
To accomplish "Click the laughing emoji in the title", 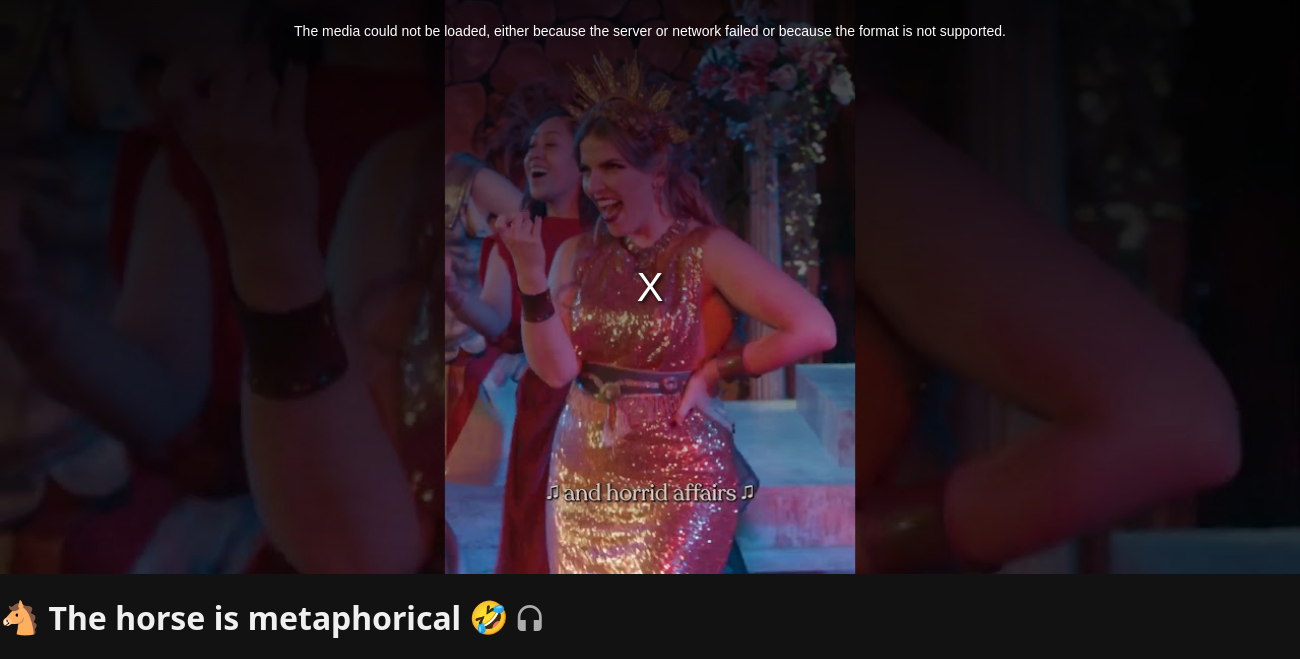I will tap(489, 618).
